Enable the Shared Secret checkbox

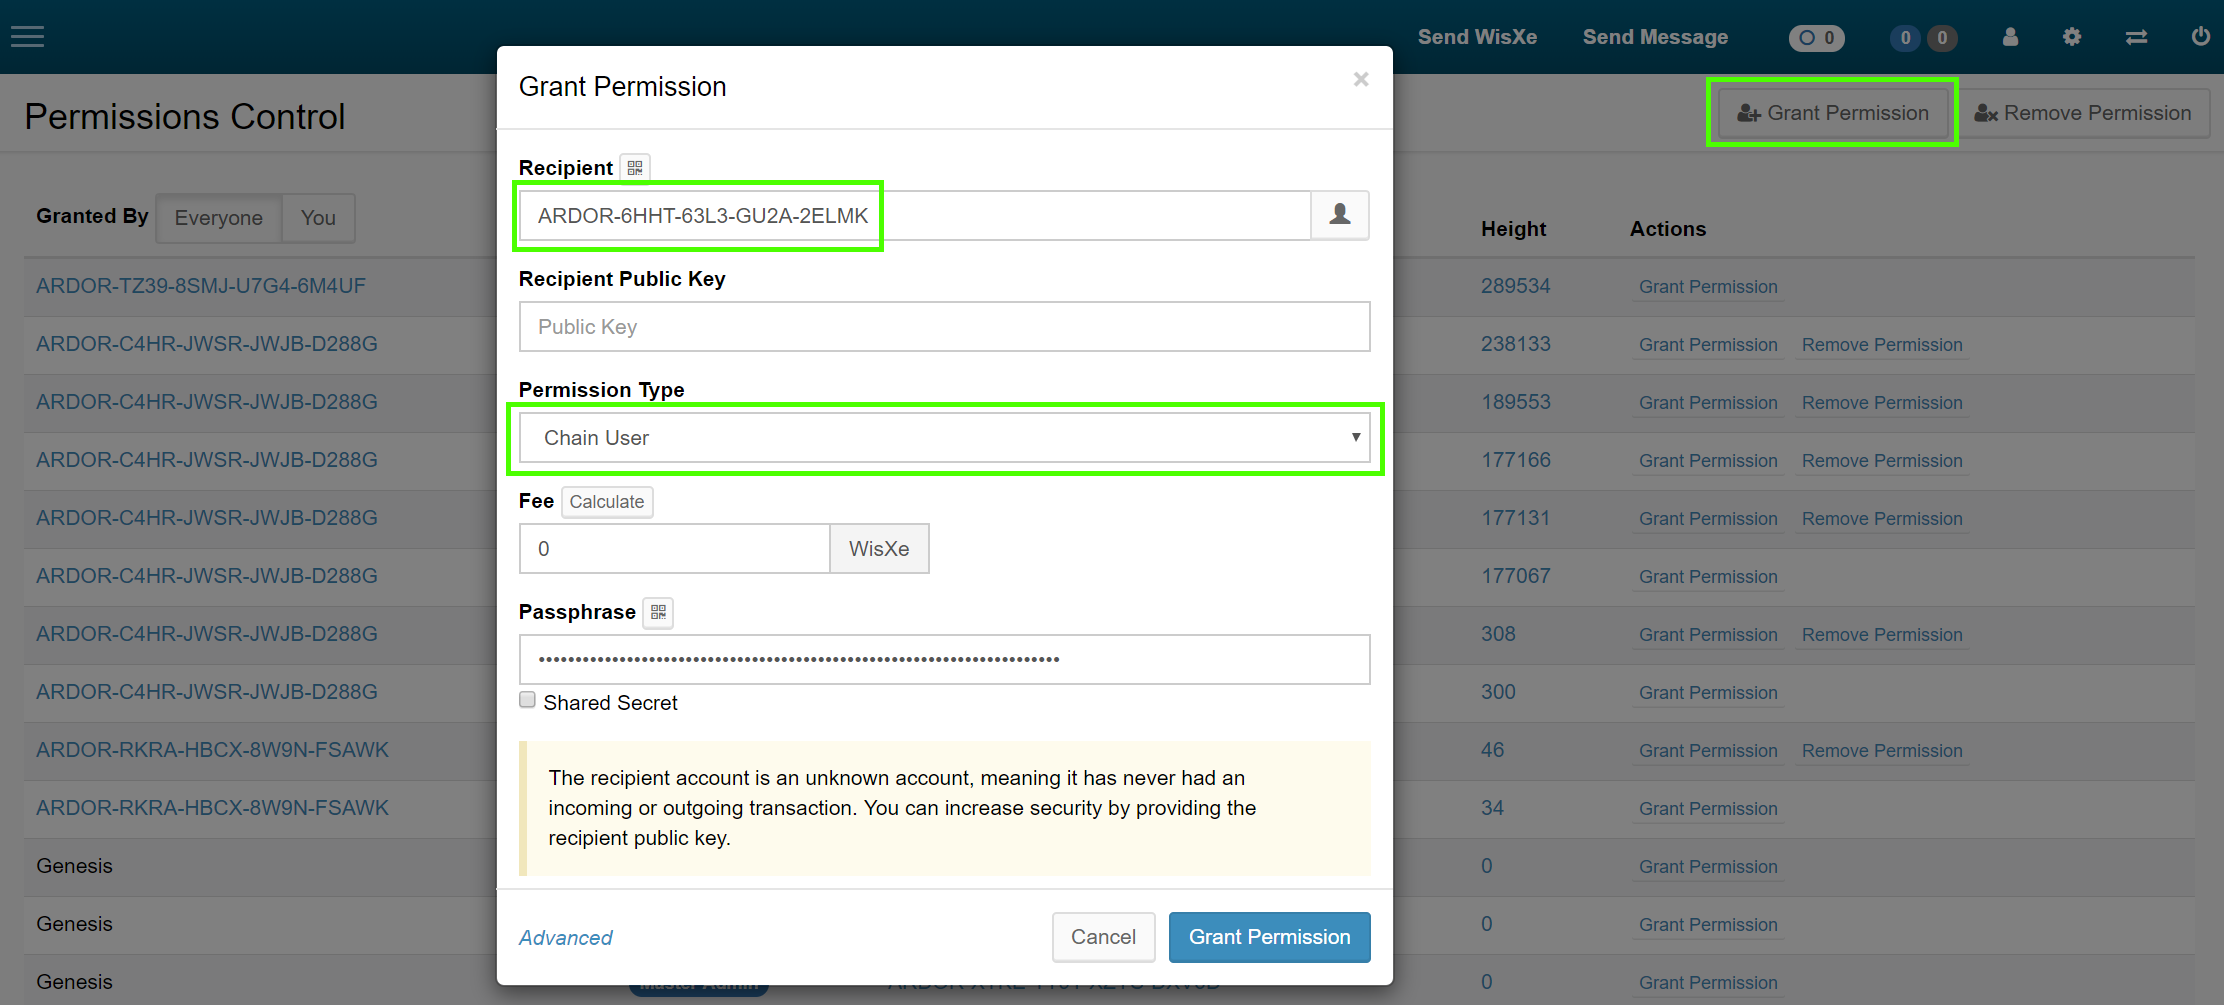point(528,700)
